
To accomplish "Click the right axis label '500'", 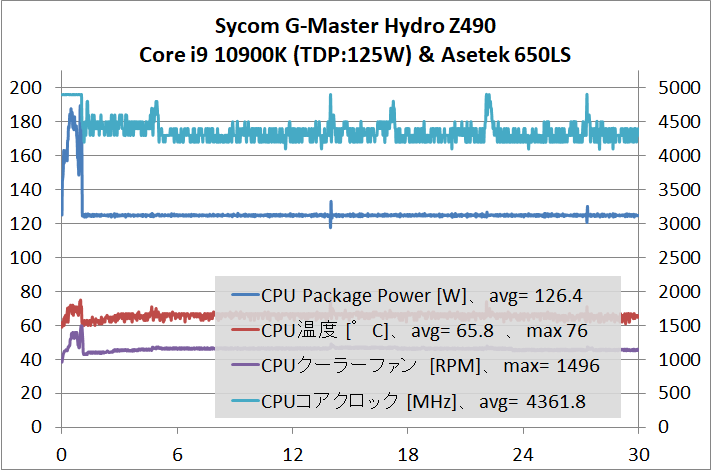I will [x=674, y=392].
